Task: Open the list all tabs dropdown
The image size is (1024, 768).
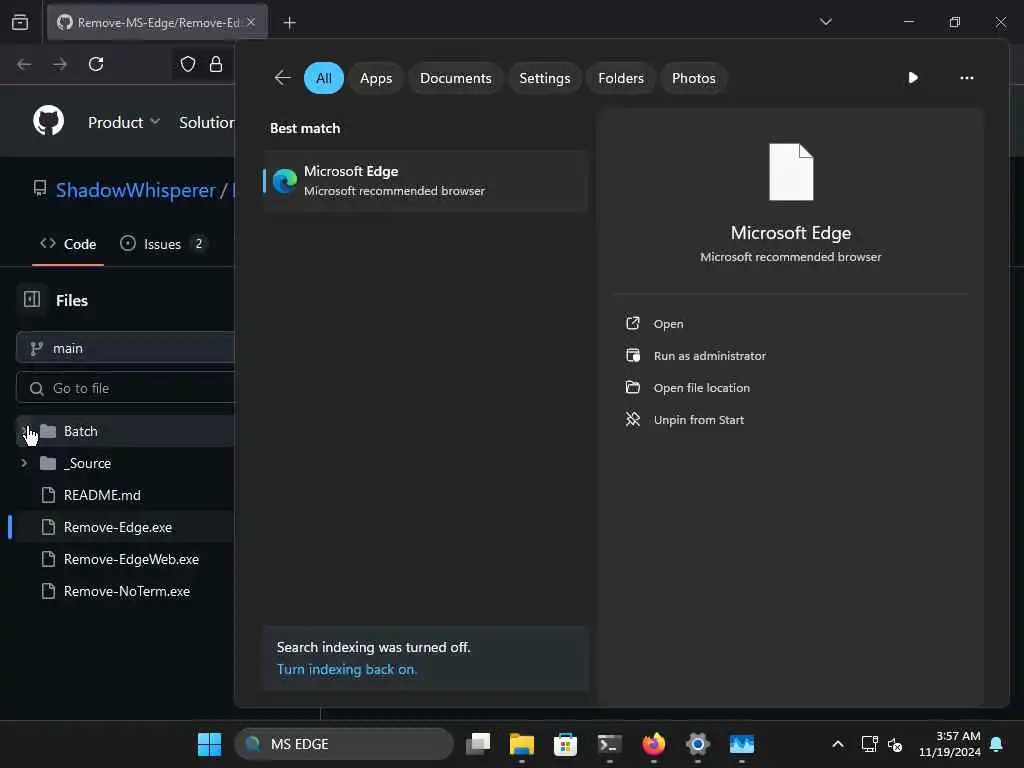Action: 825,22
